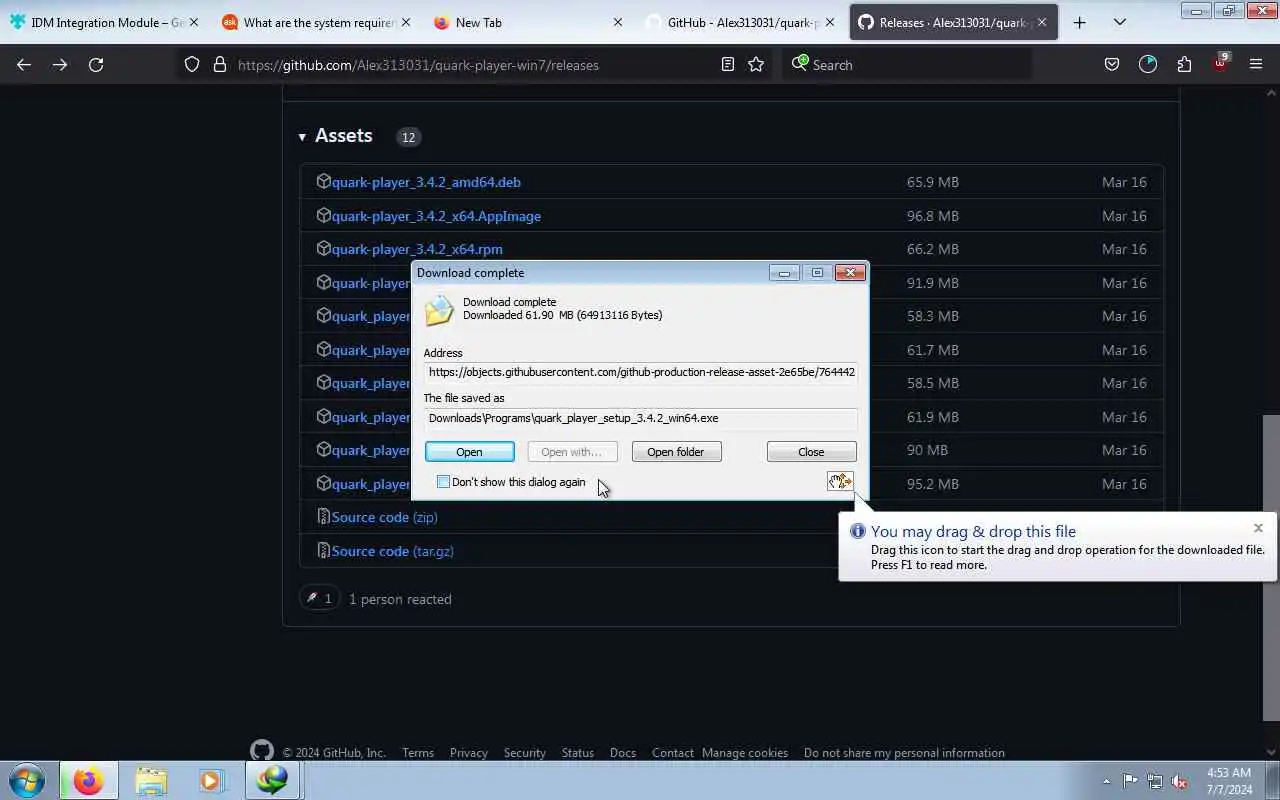This screenshot has width=1280, height=800.
Task: Open the Contact footer link
Action: click(673, 753)
